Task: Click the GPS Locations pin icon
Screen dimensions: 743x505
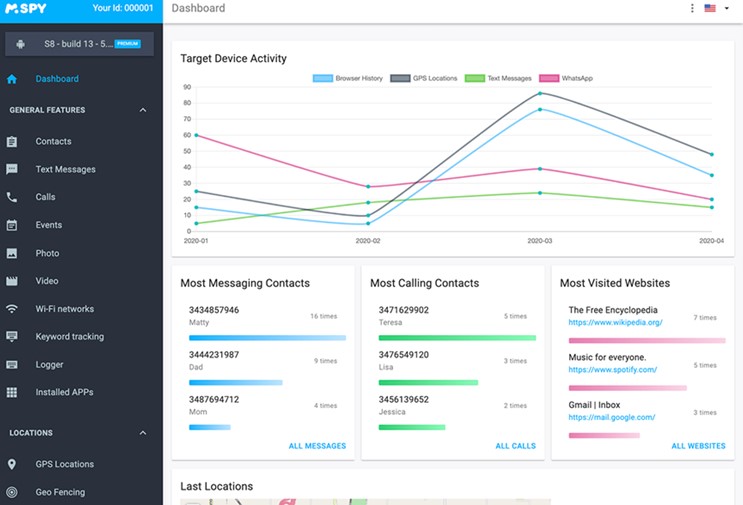Action: [x=12, y=465]
